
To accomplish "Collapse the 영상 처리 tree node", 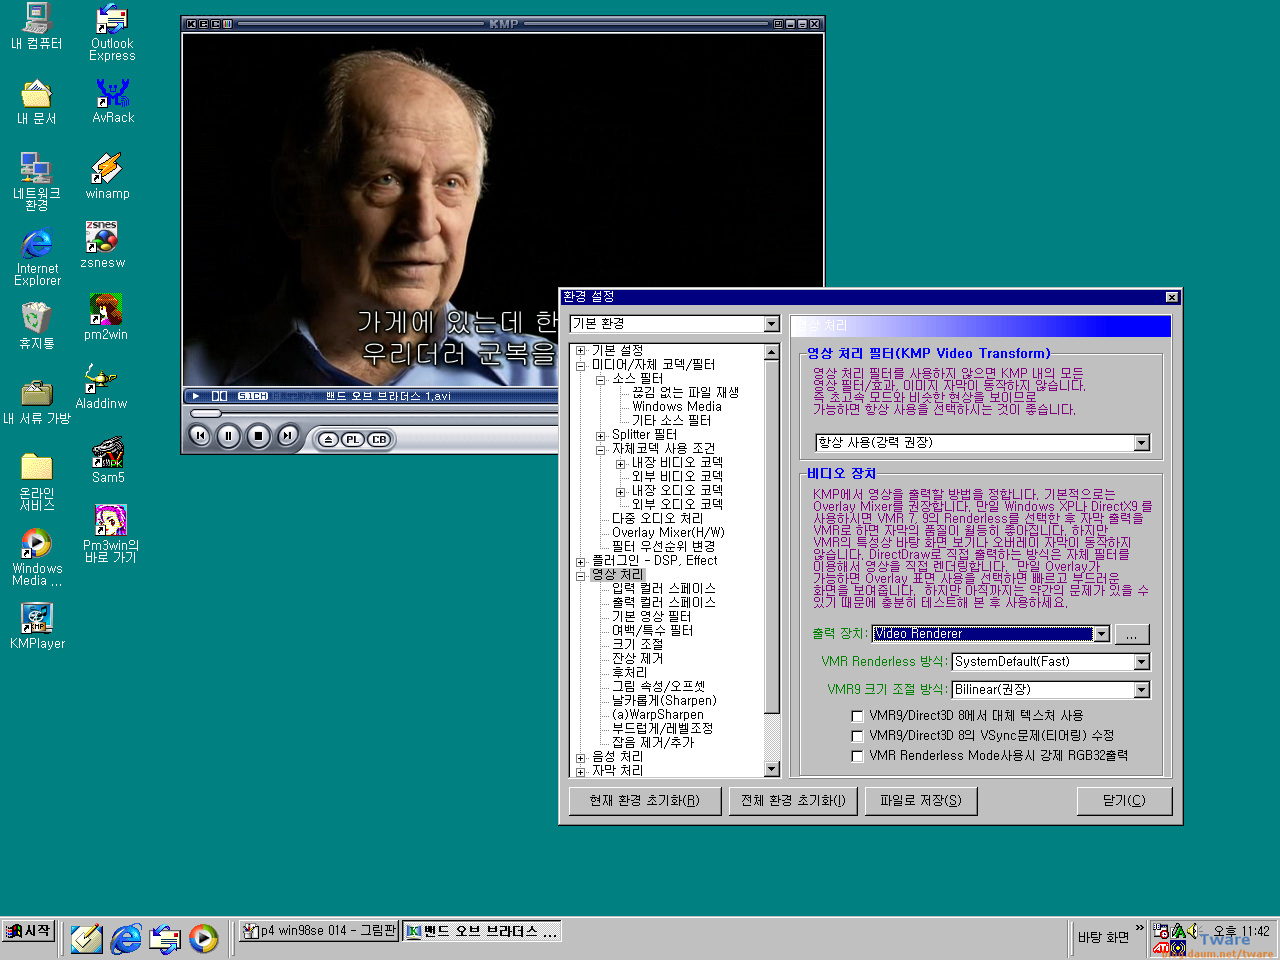I will [x=581, y=575].
